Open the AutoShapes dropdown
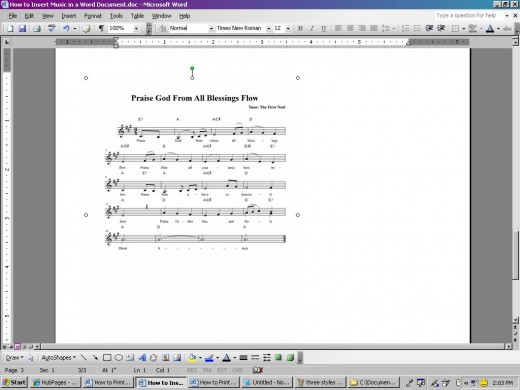 click(58, 358)
